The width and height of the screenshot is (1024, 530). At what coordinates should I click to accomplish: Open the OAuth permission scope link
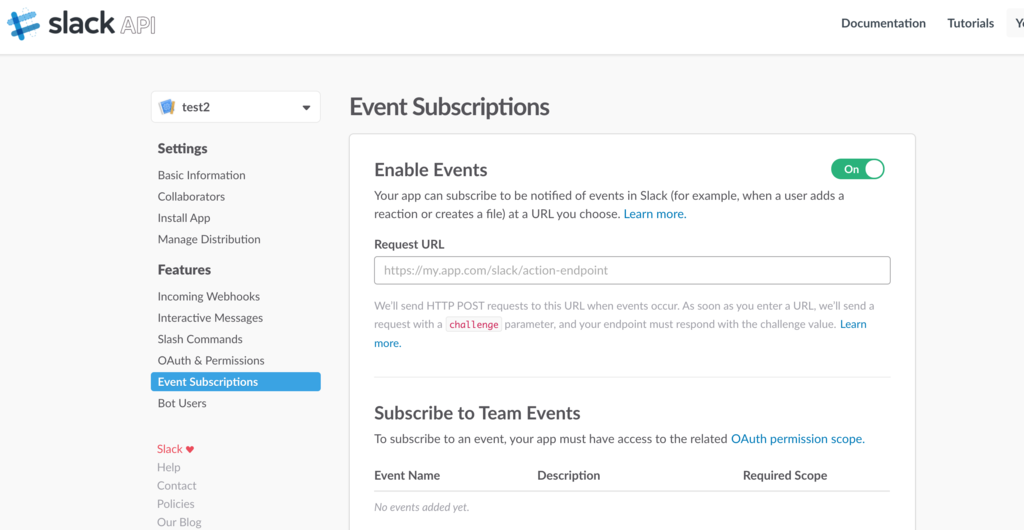tap(797, 439)
